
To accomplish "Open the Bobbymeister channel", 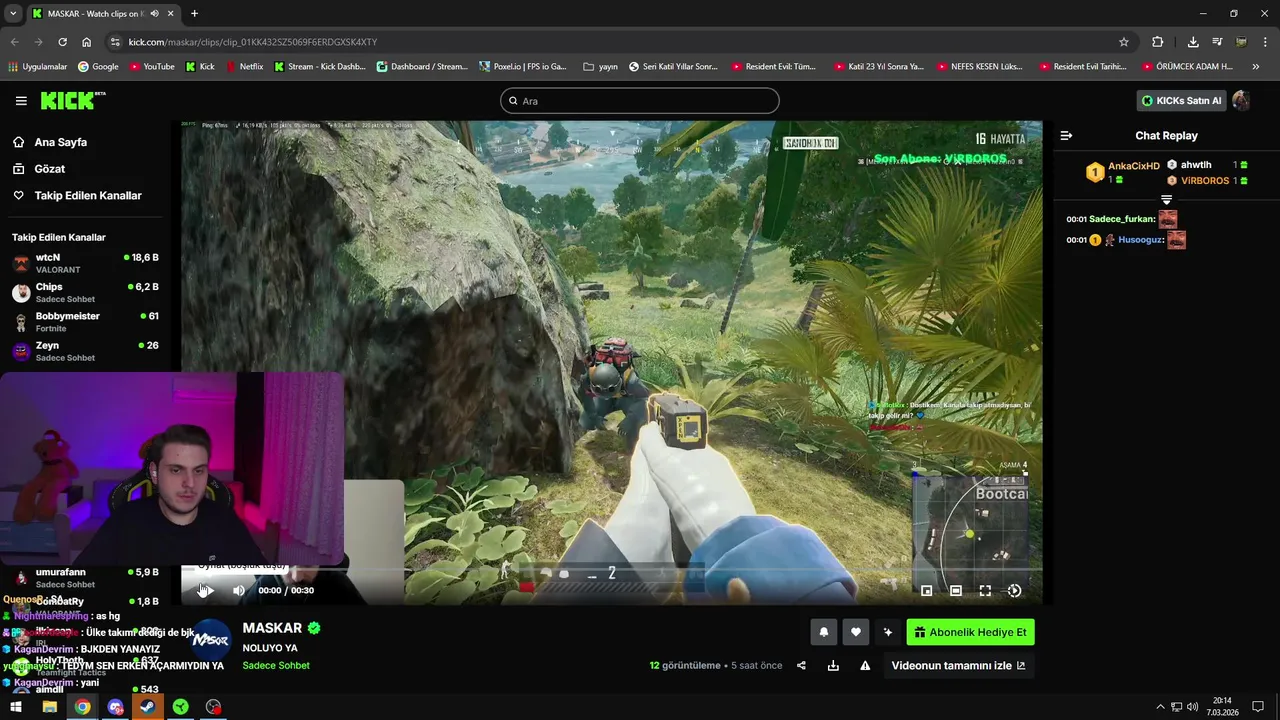I will click(85, 321).
